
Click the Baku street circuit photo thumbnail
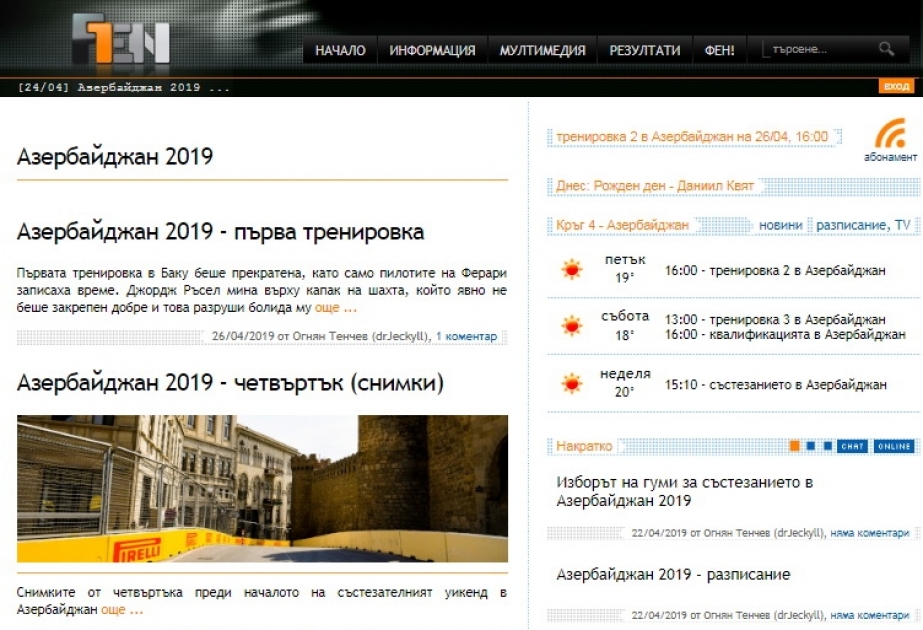click(262, 489)
